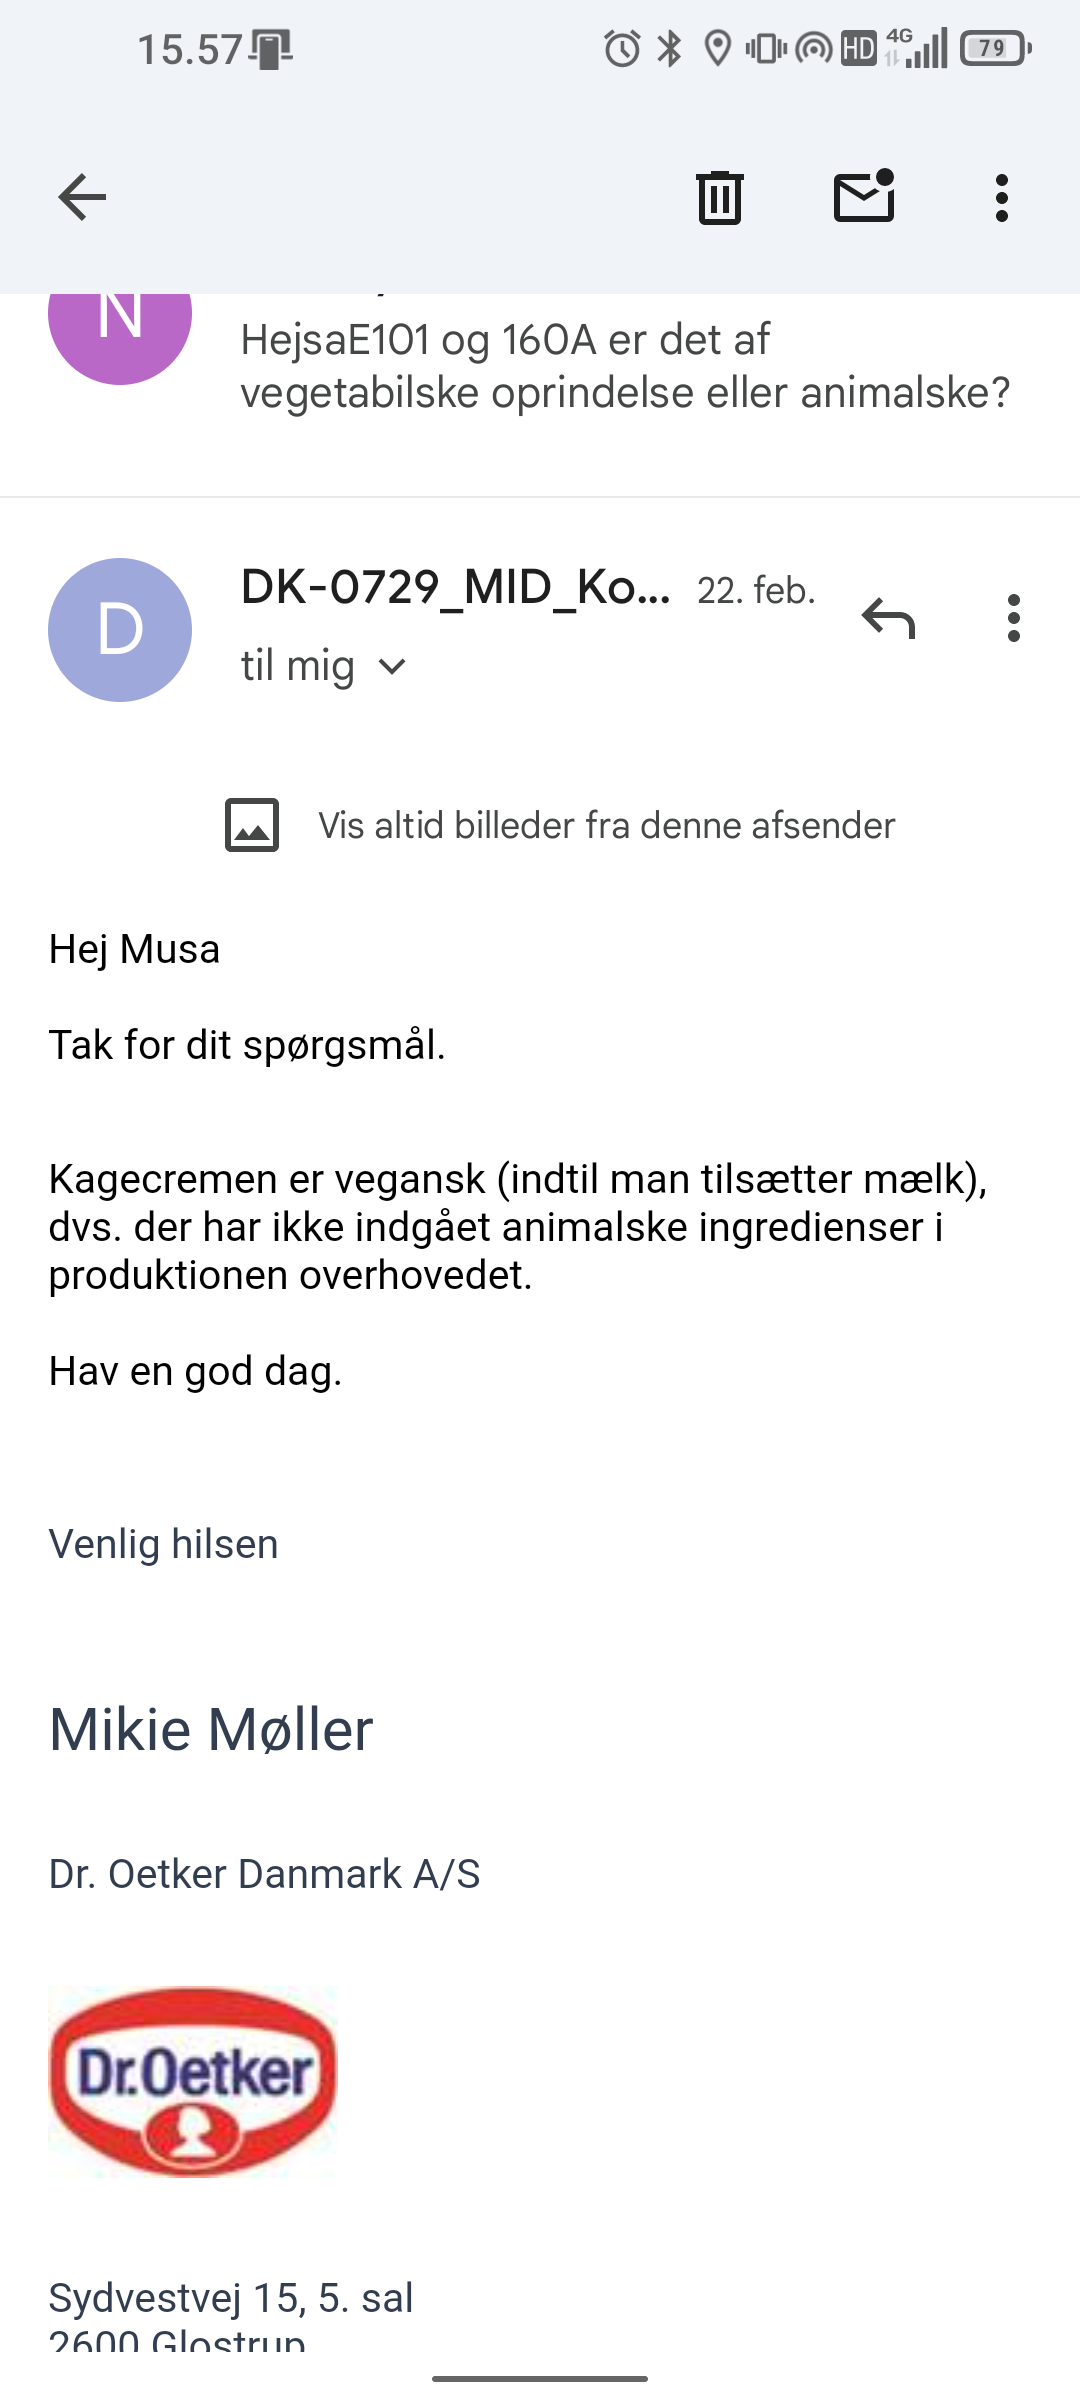Tap the image placeholder icon
1080x2400 pixels.
252,825
